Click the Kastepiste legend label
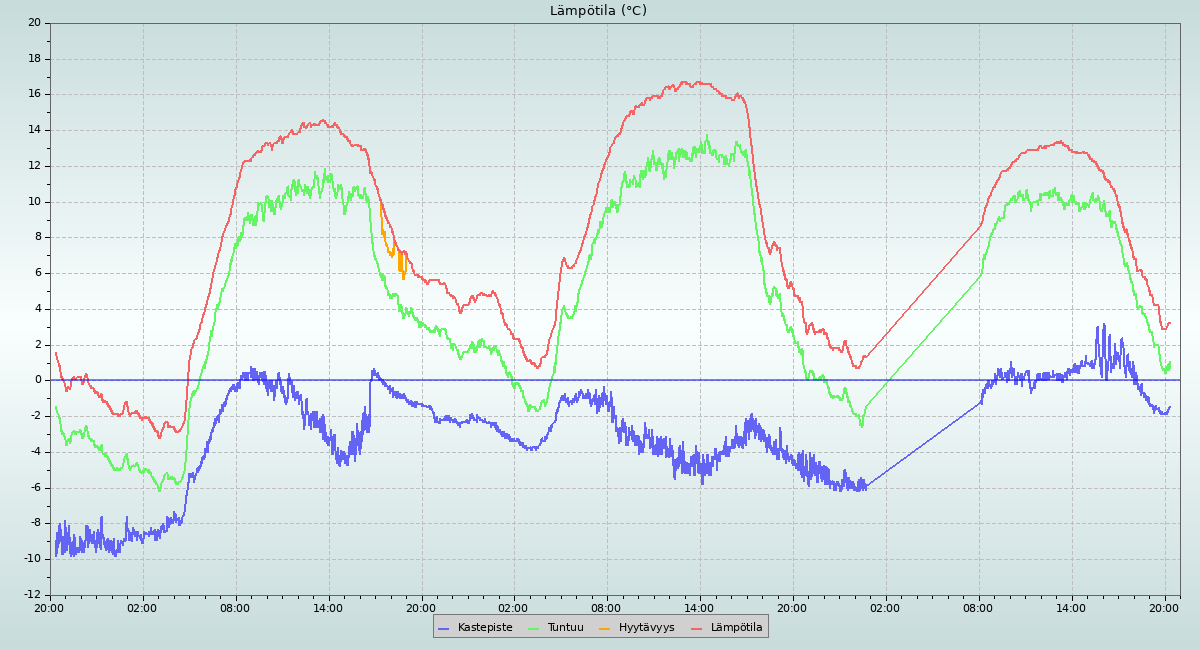Screen dimensions: 1200x650 pyautogui.click(x=485, y=627)
